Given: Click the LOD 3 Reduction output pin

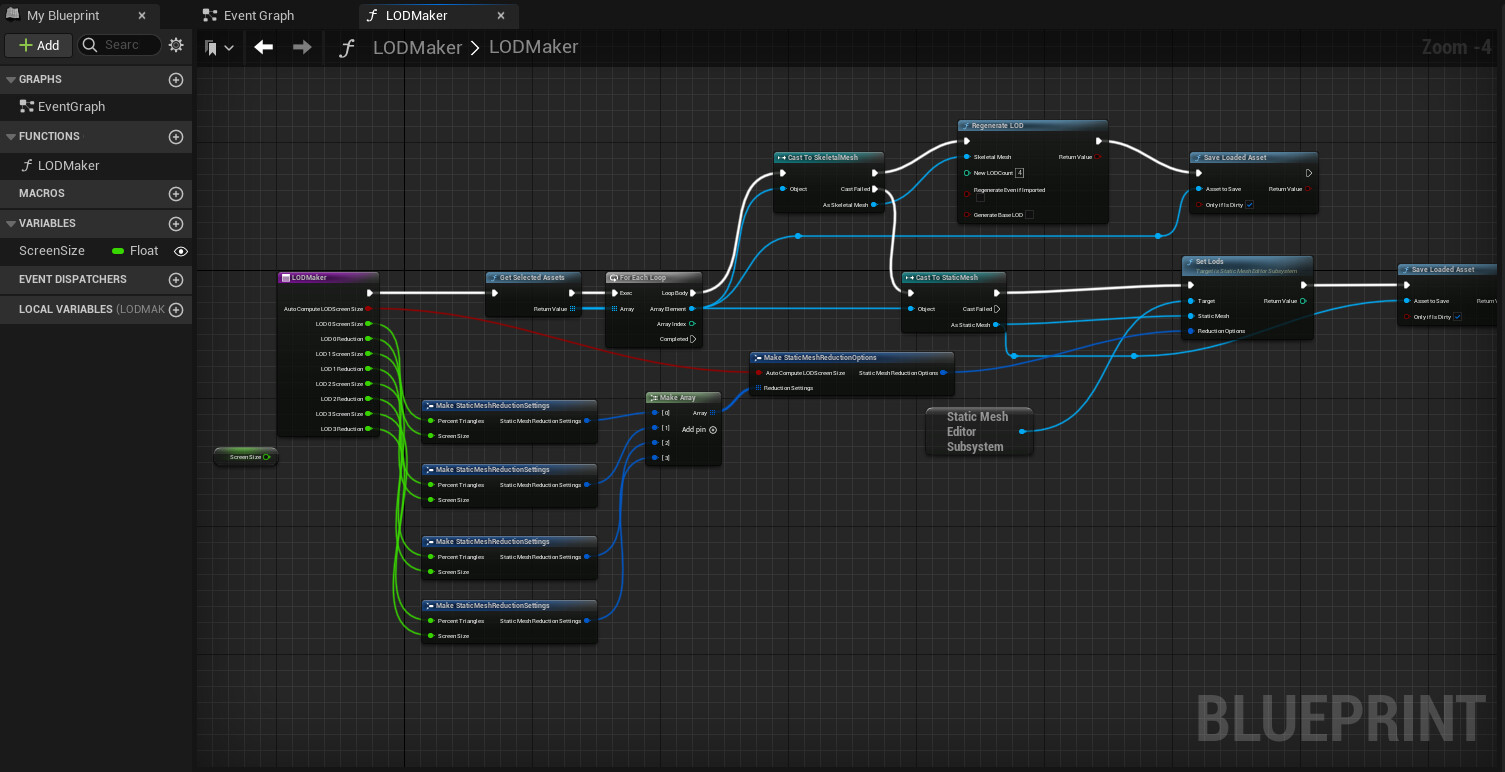Looking at the screenshot, I should [x=369, y=429].
